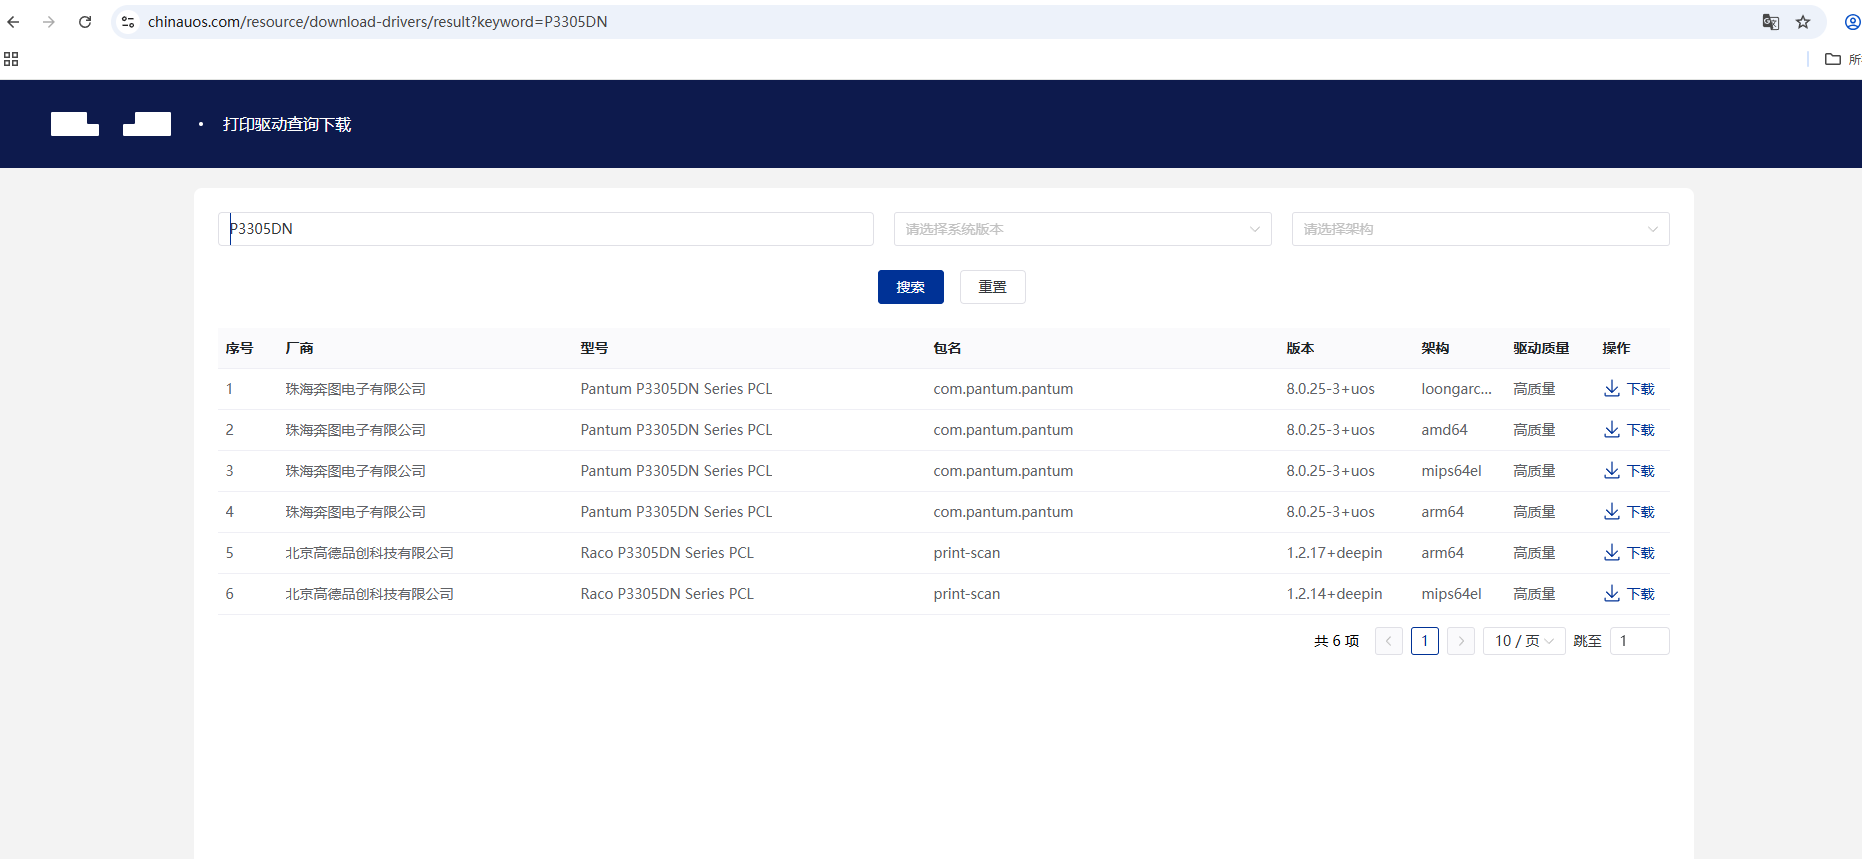Click version 1.2.14+deepin cell
Screen dimensions: 1862x859
click(x=1335, y=594)
